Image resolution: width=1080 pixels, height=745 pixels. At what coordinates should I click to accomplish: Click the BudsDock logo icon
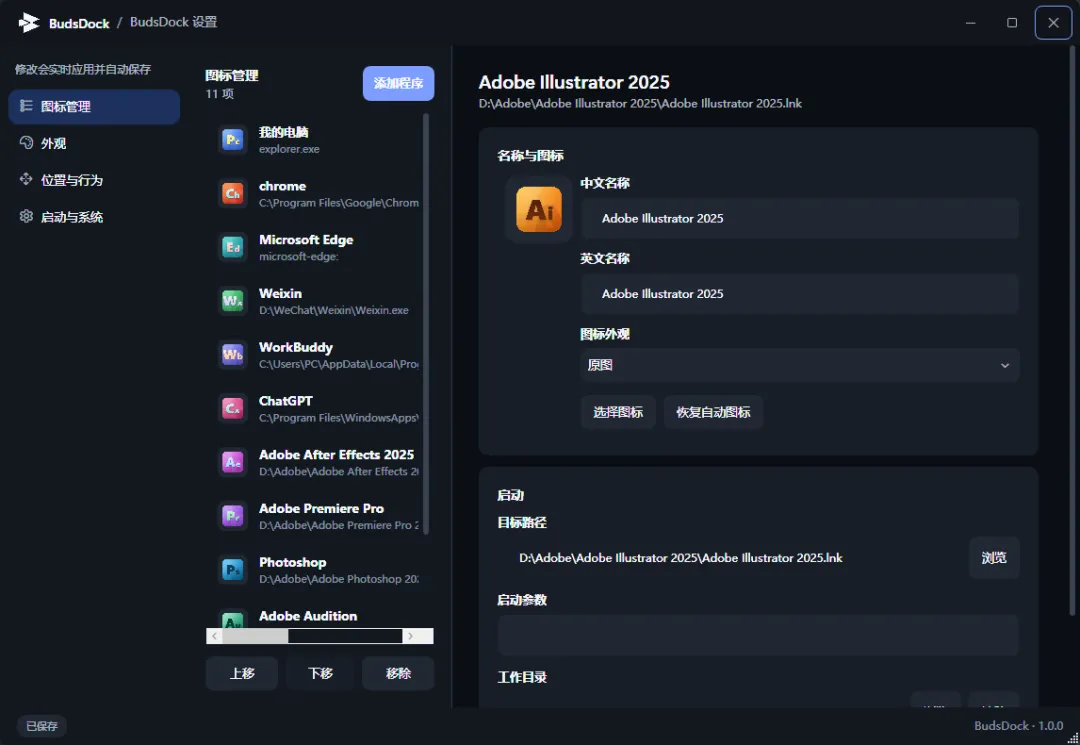[x=28, y=23]
